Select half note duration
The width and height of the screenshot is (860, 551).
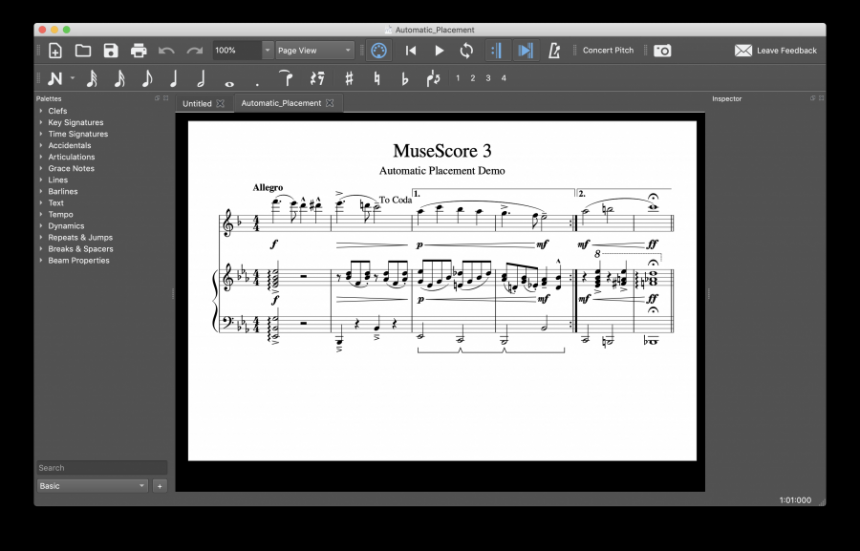[x=201, y=78]
